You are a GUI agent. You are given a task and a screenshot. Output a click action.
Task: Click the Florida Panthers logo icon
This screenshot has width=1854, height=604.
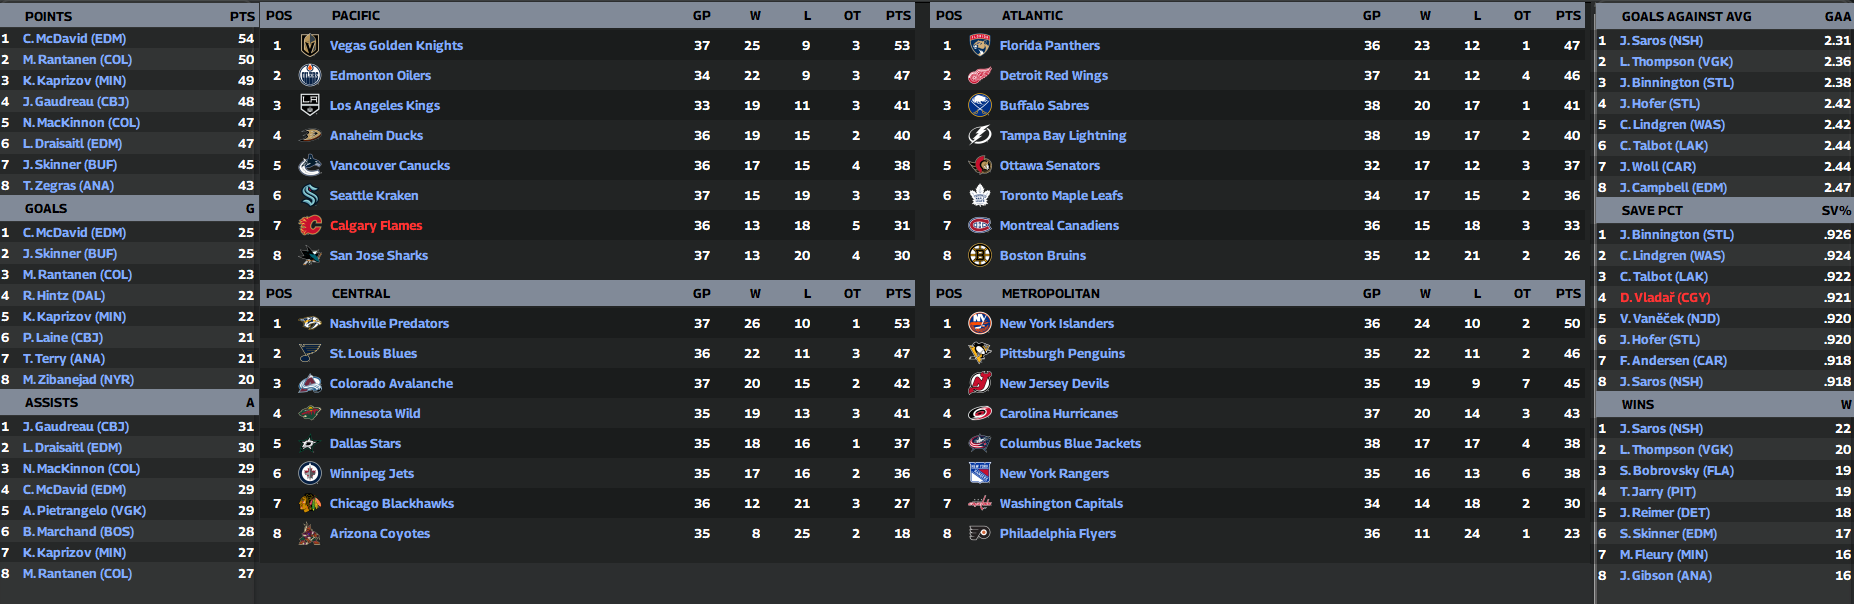click(980, 45)
